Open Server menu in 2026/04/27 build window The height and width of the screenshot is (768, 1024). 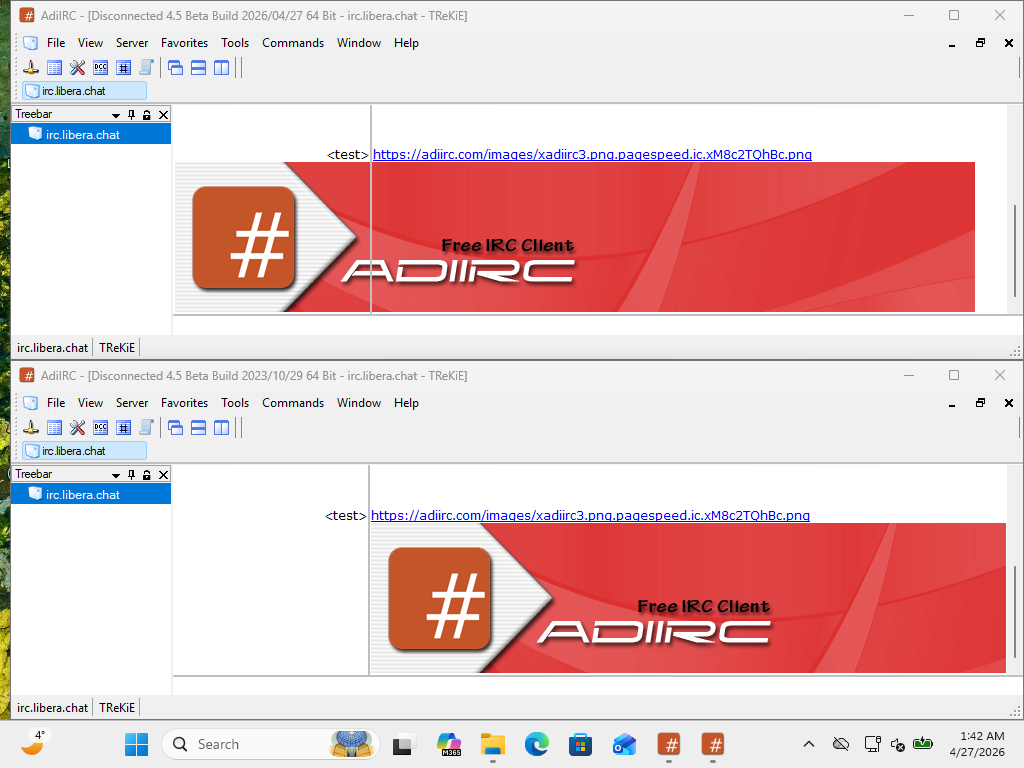132,43
